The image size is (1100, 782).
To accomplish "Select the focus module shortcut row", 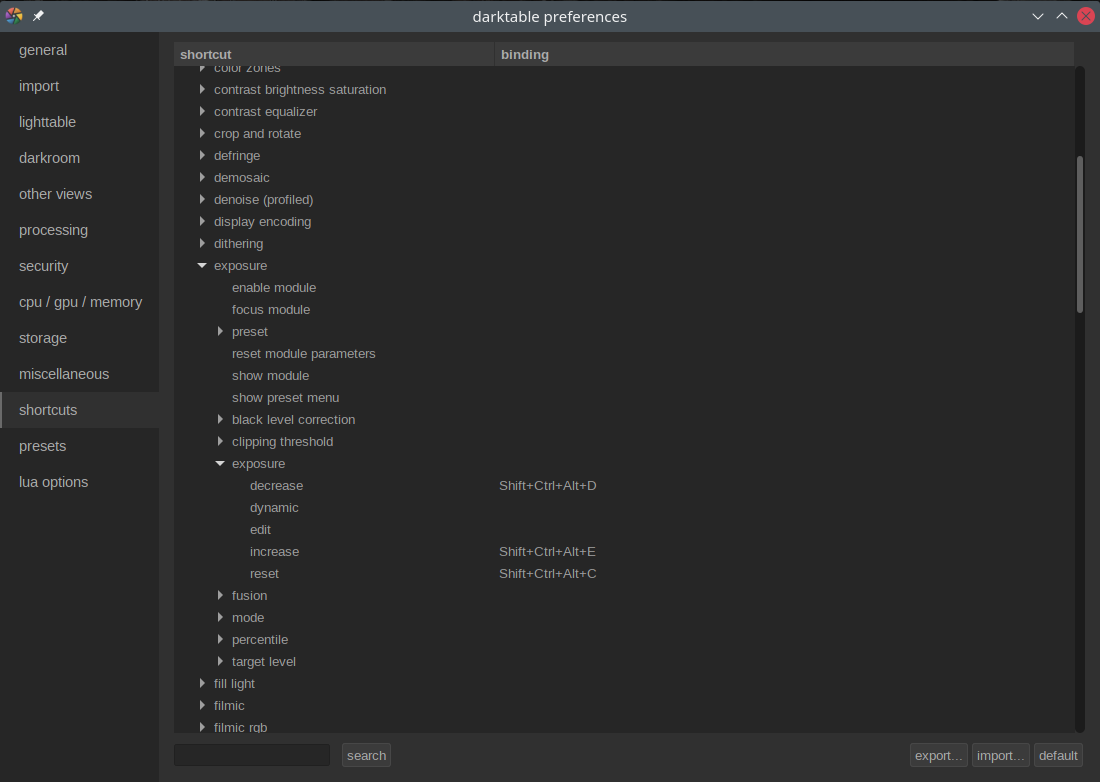I will click(x=624, y=309).
